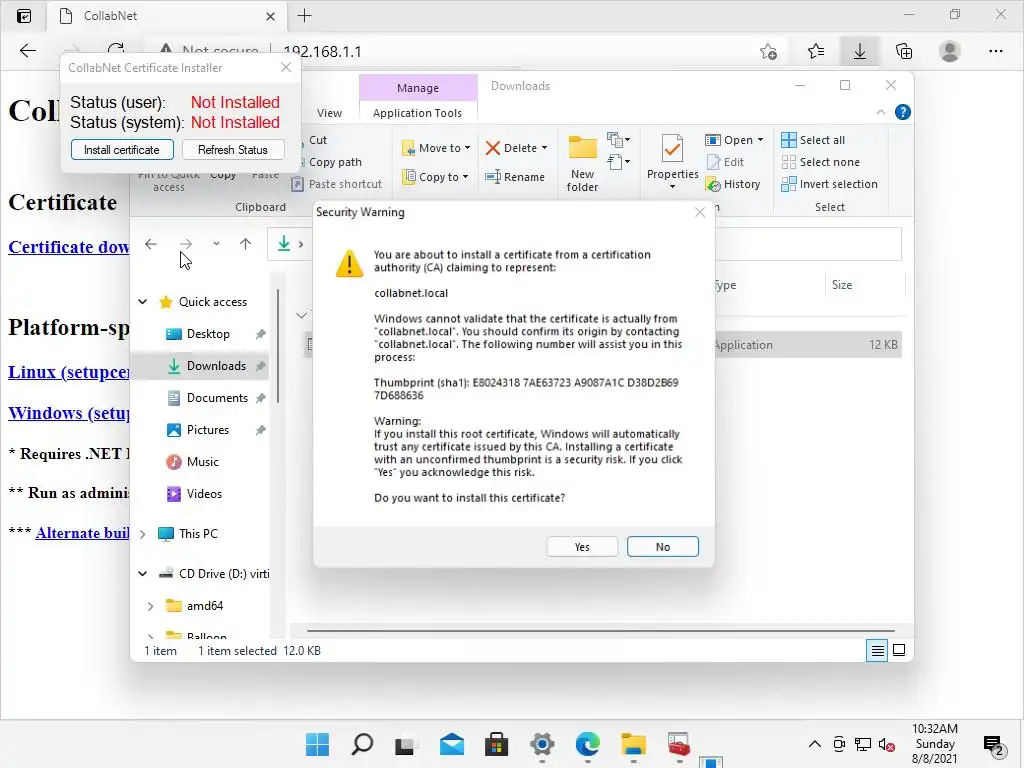The height and width of the screenshot is (768, 1024).
Task: Open Explorer Help question mark icon
Action: point(903,112)
